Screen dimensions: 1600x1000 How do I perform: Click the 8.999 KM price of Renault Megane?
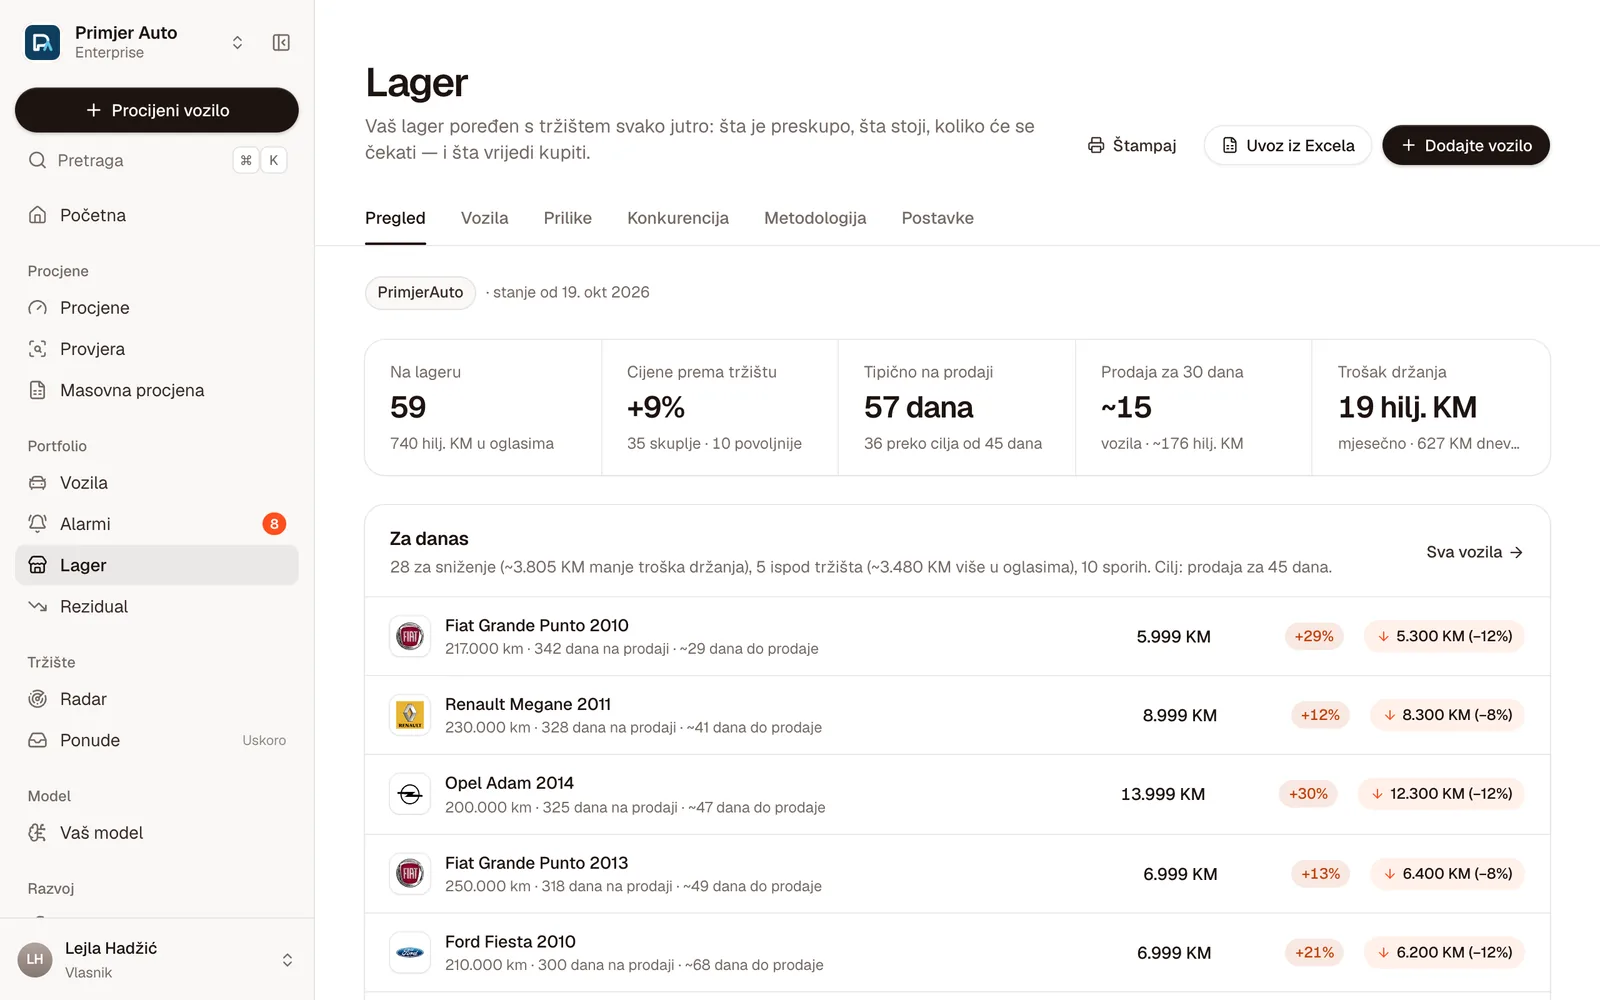click(x=1180, y=715)
